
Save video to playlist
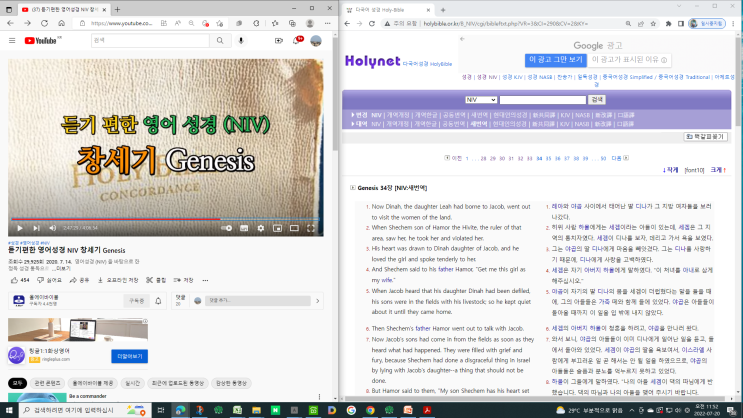(184, 280)
